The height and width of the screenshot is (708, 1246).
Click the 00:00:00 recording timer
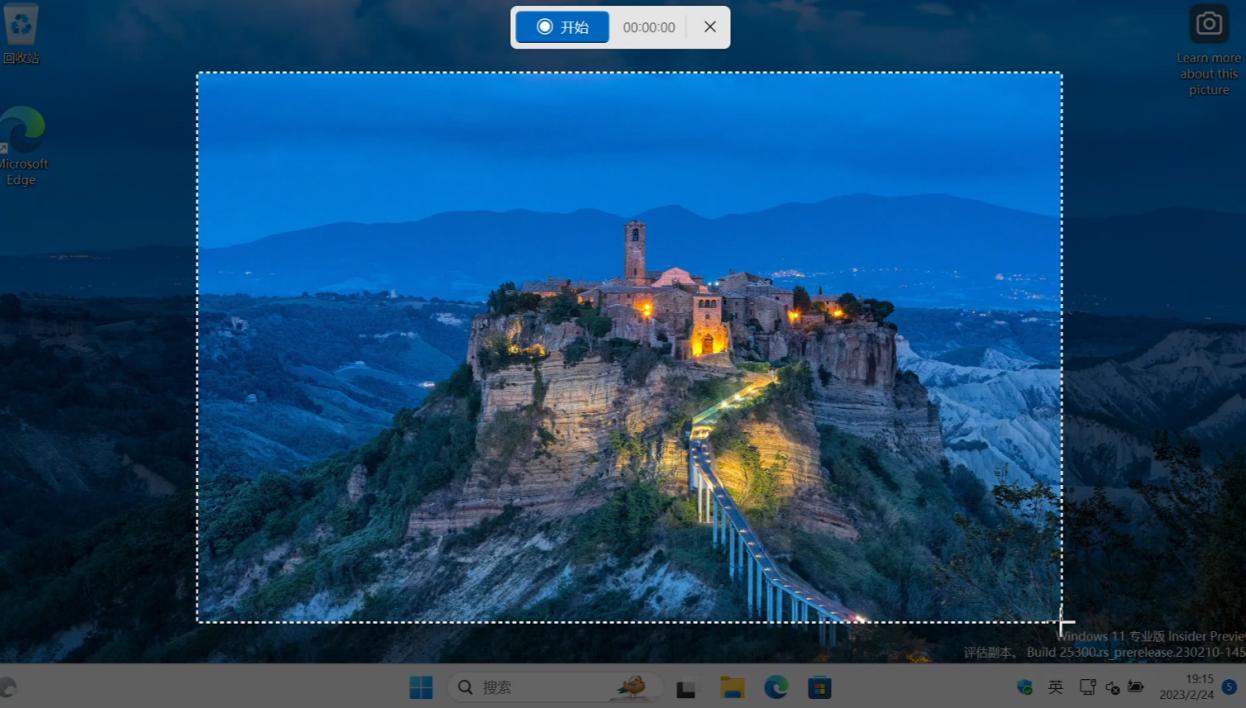click(648, 27)
